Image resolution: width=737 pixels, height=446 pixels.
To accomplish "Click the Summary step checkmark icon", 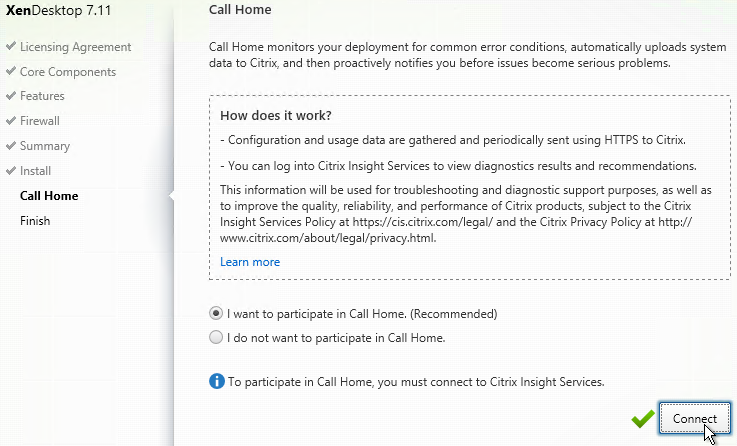I will [x=11, y=145].
